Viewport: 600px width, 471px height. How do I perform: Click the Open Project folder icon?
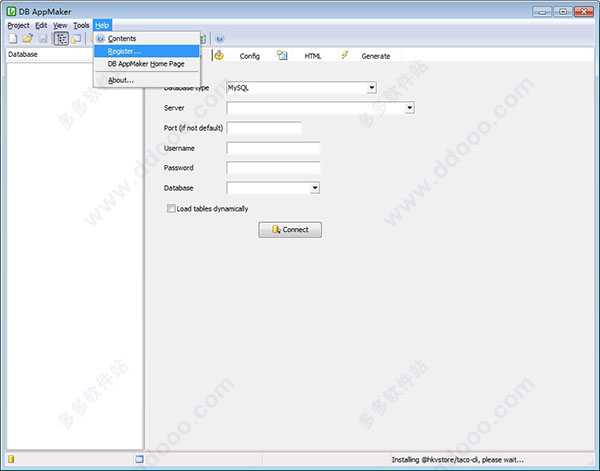28,38
